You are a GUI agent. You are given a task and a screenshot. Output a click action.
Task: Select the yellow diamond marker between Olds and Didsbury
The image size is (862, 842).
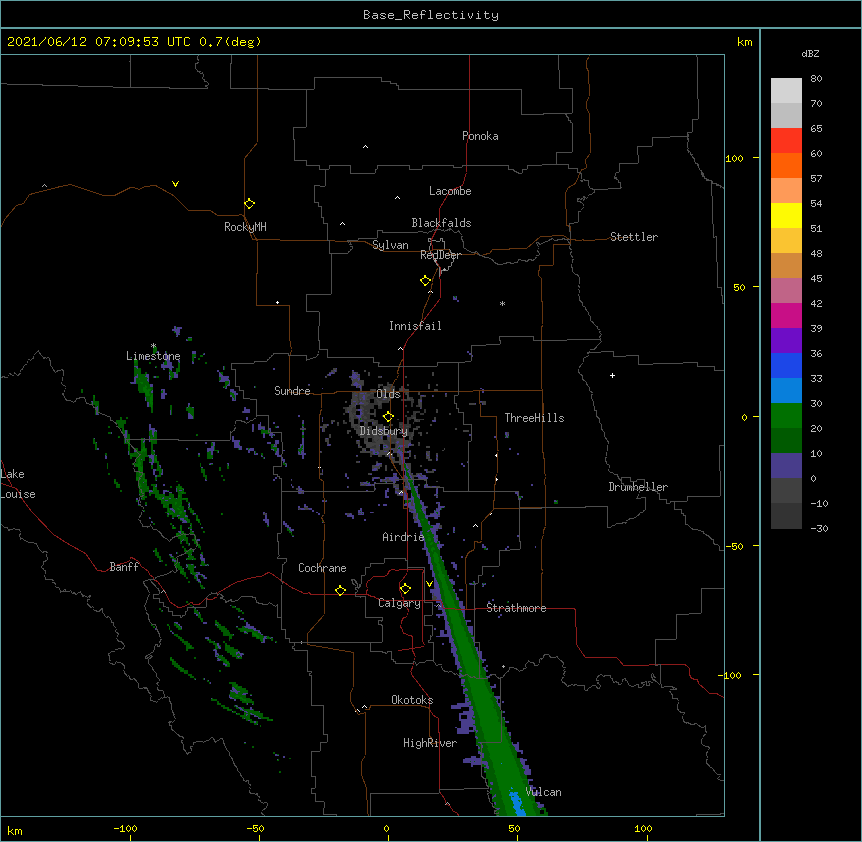[x=388, y=416]
